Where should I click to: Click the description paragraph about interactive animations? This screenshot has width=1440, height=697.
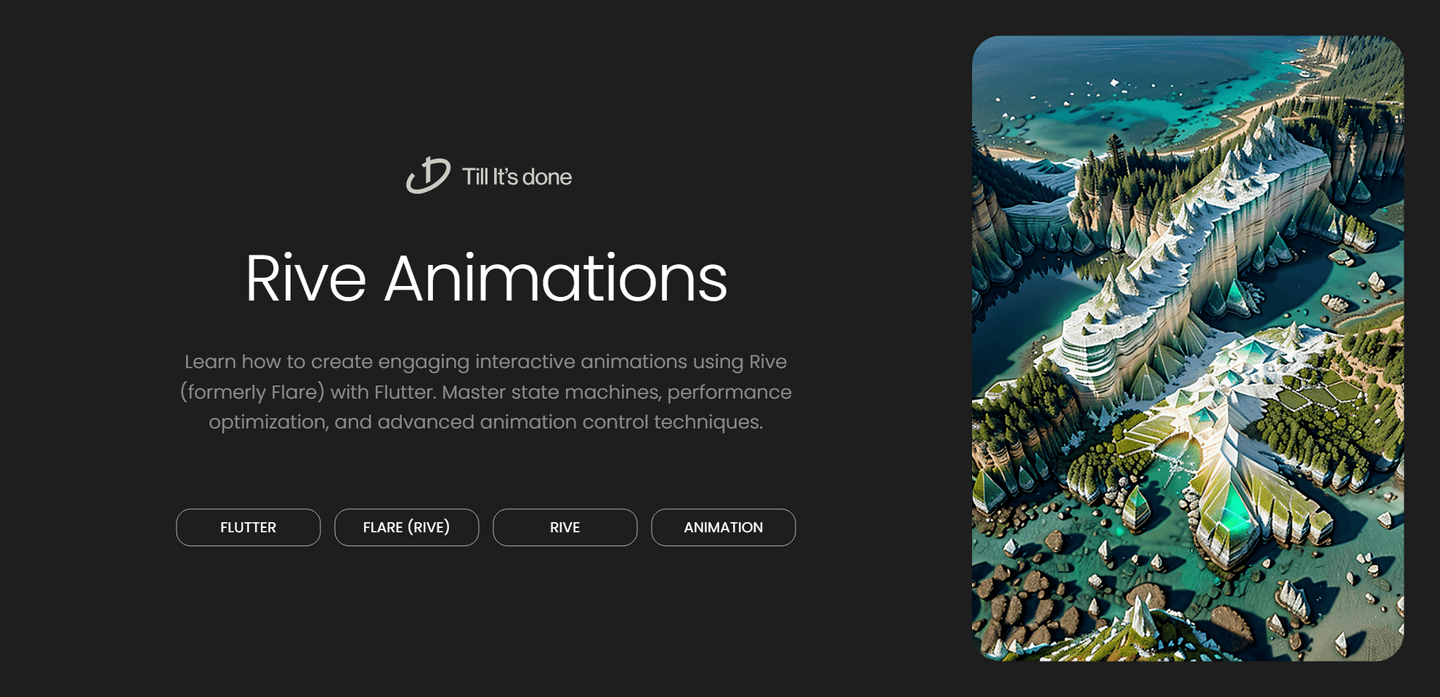click(x=486, y=392)
